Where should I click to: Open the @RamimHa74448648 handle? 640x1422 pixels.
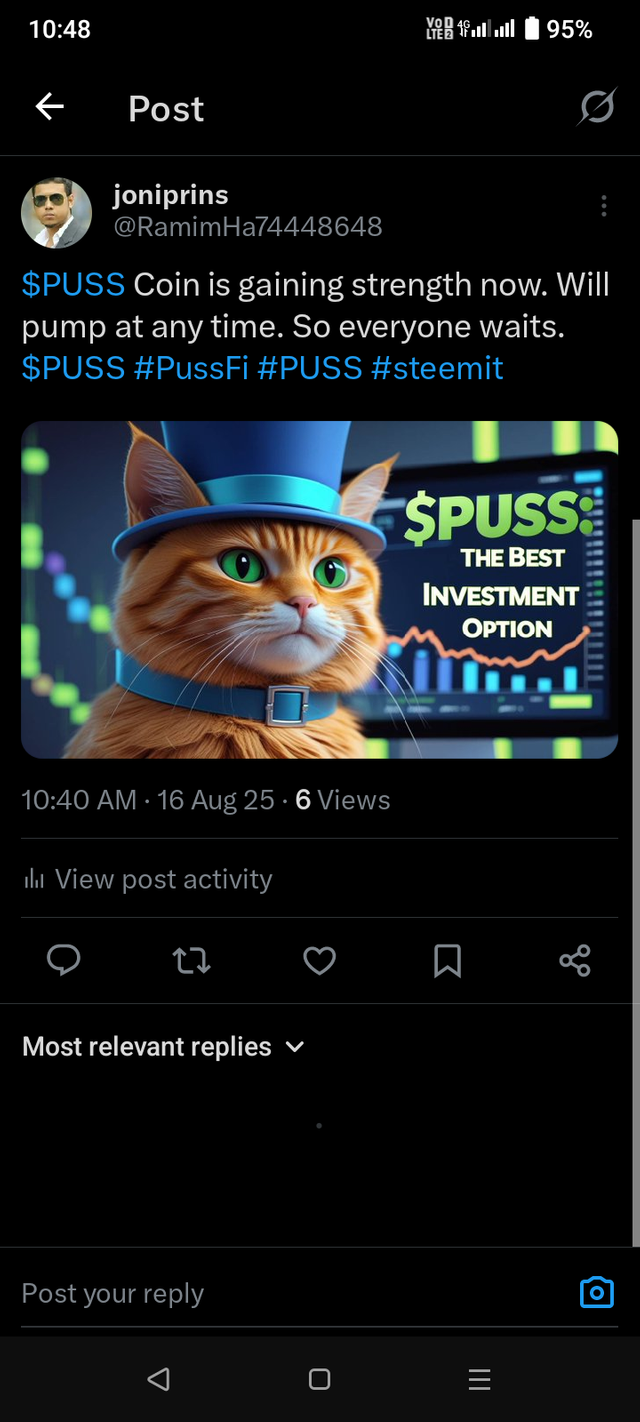[x=248, y=227]
